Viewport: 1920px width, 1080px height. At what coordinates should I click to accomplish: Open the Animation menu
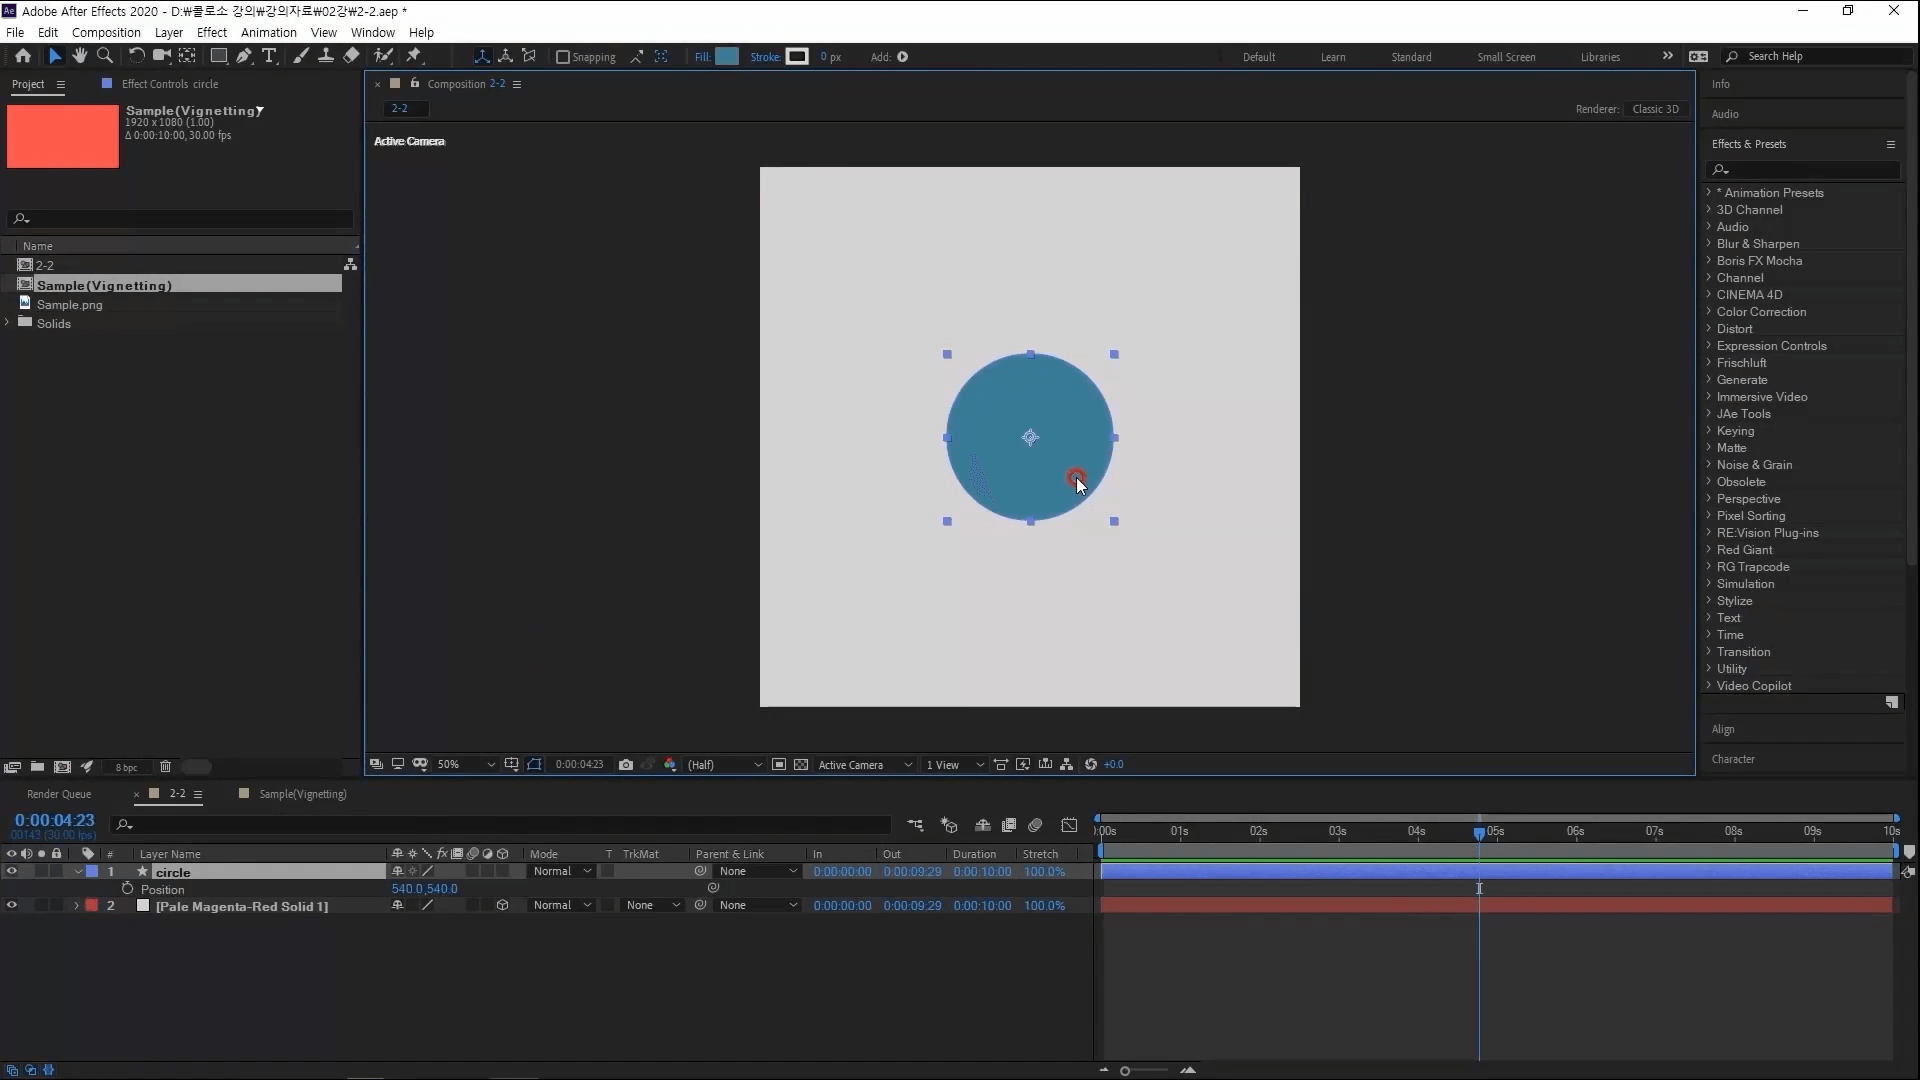pyautogui.click(x=268, y=32)
